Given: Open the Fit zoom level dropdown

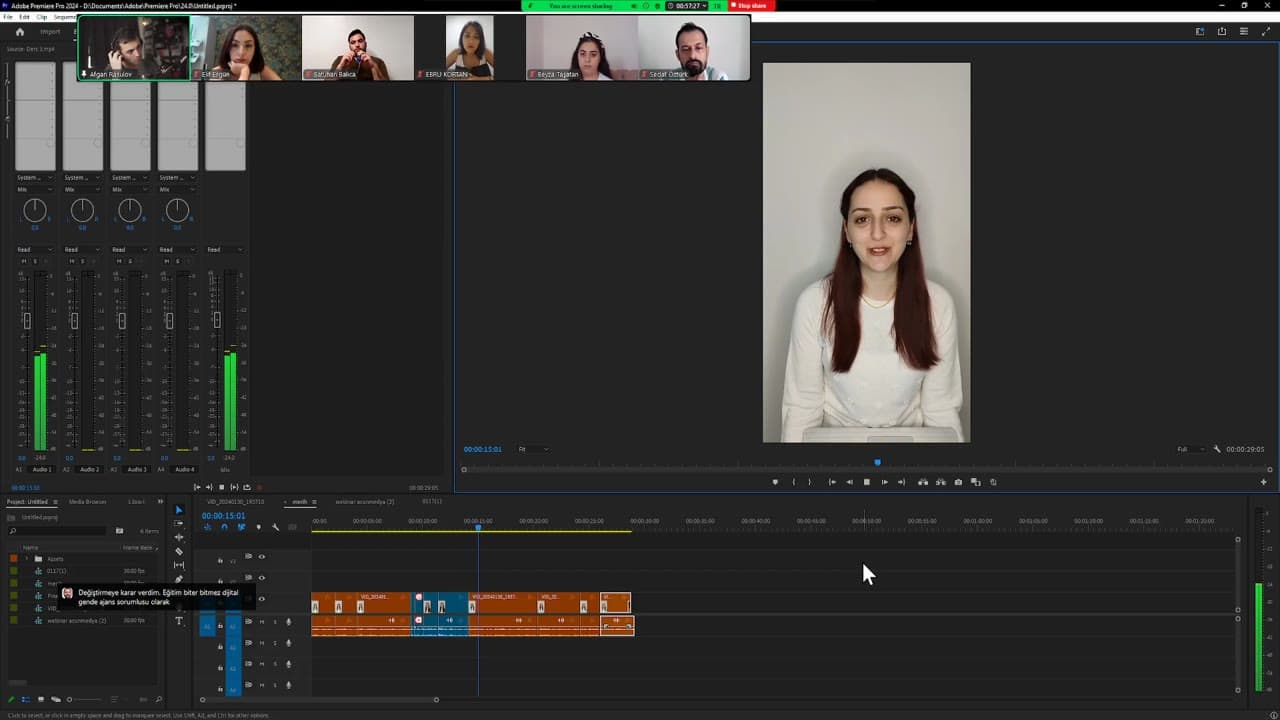Looking at the screenshot, I should [532, 449].
